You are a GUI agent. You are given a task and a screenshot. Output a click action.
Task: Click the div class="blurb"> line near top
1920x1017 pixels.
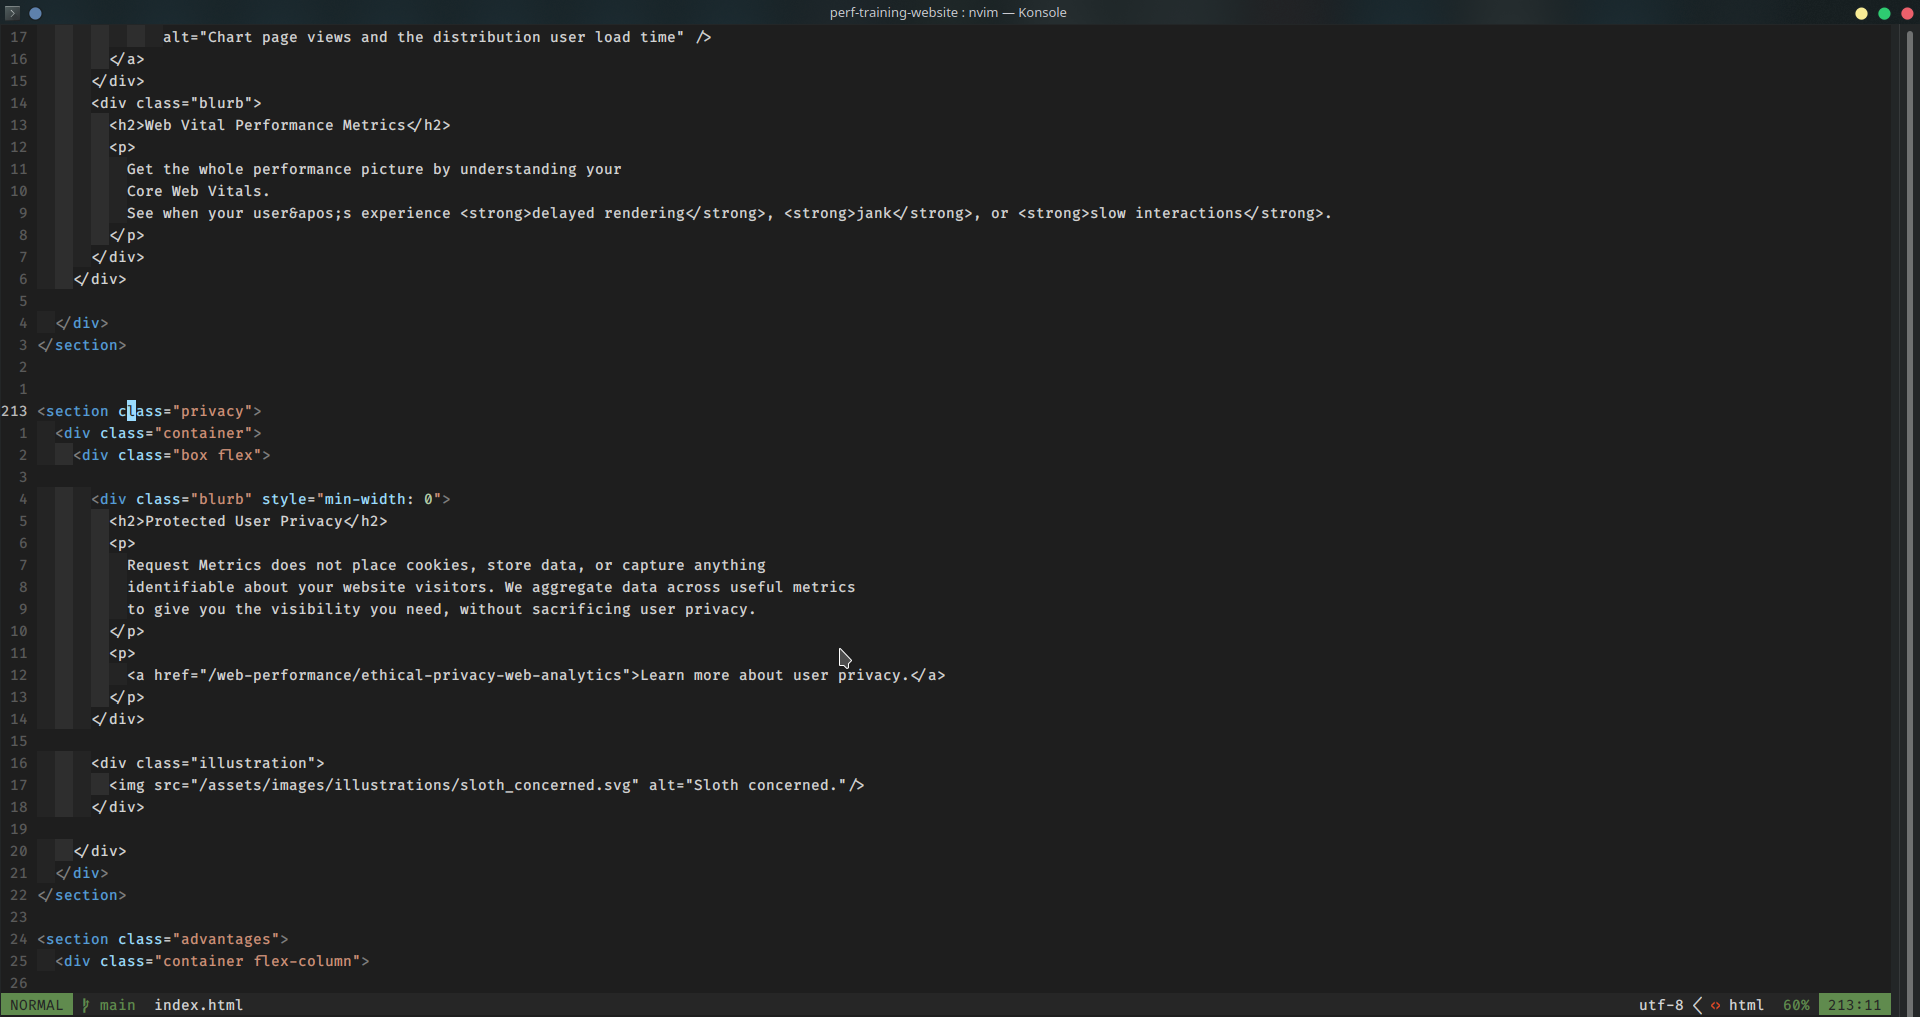click(176, 103)
